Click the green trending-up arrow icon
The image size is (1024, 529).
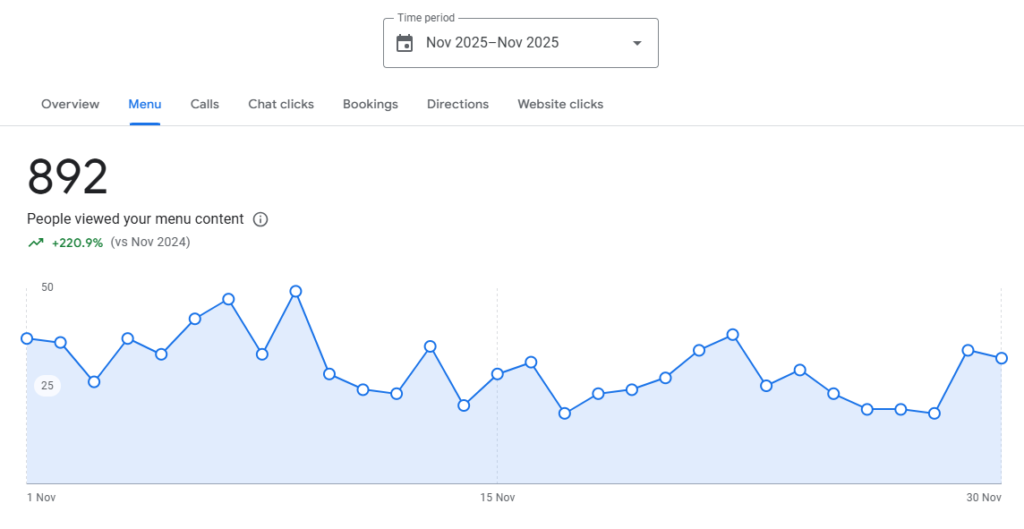pyautogui.click(x=35, y=243)
